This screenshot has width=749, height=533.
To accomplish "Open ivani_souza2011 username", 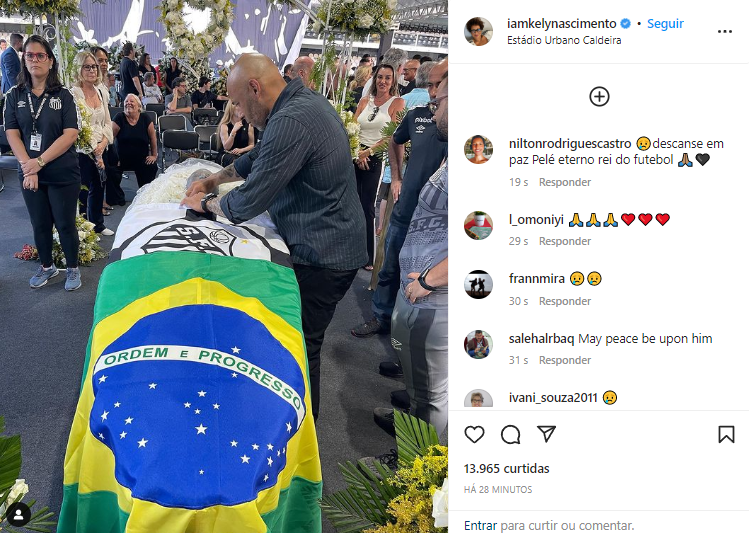I will coord(553,397).
